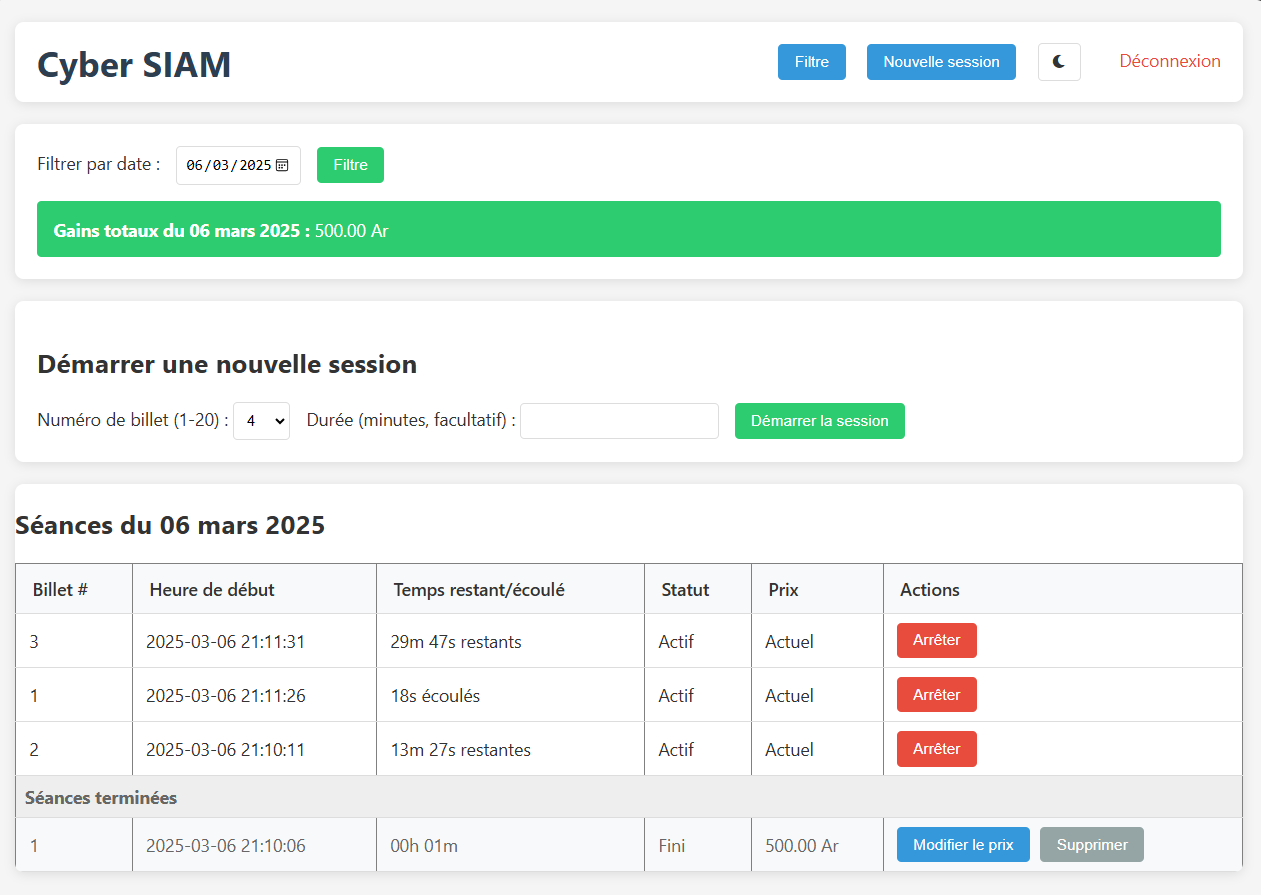Viewport: 1261px width, 895px height.
Task: Click the Cyber SIAM title
Action: (134, 65)
